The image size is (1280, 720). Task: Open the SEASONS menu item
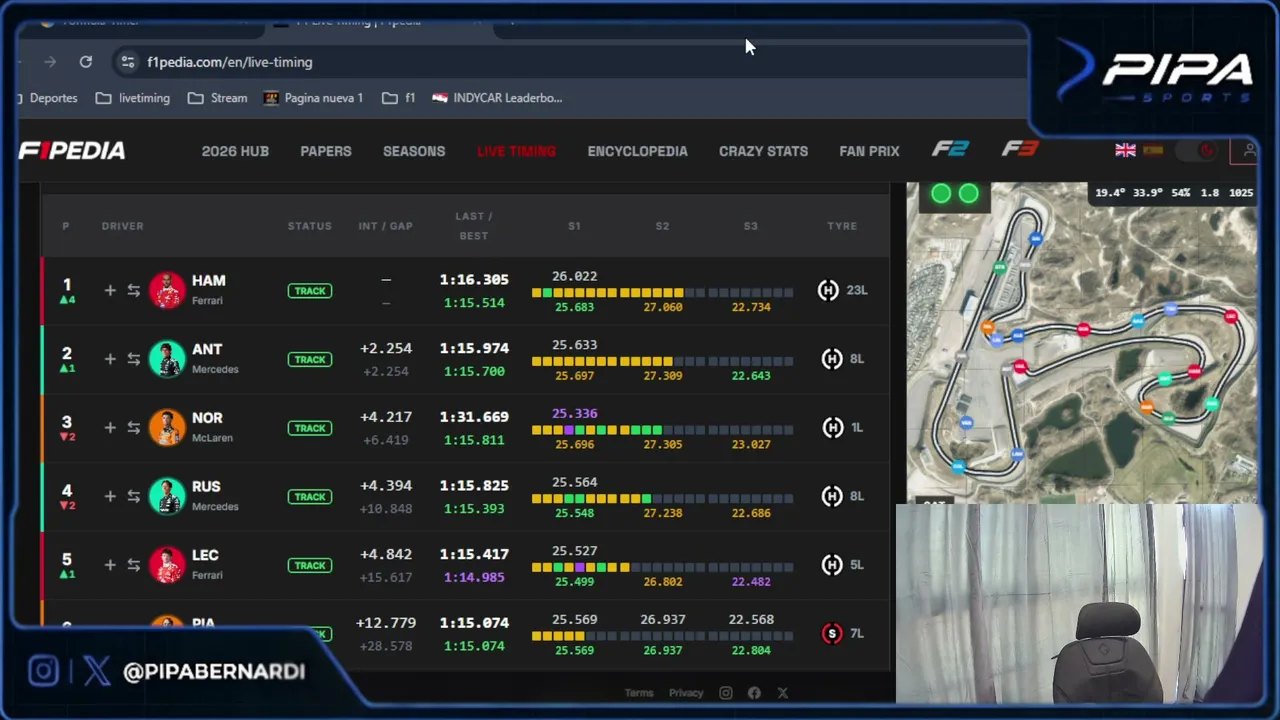(x=414, y=151)
